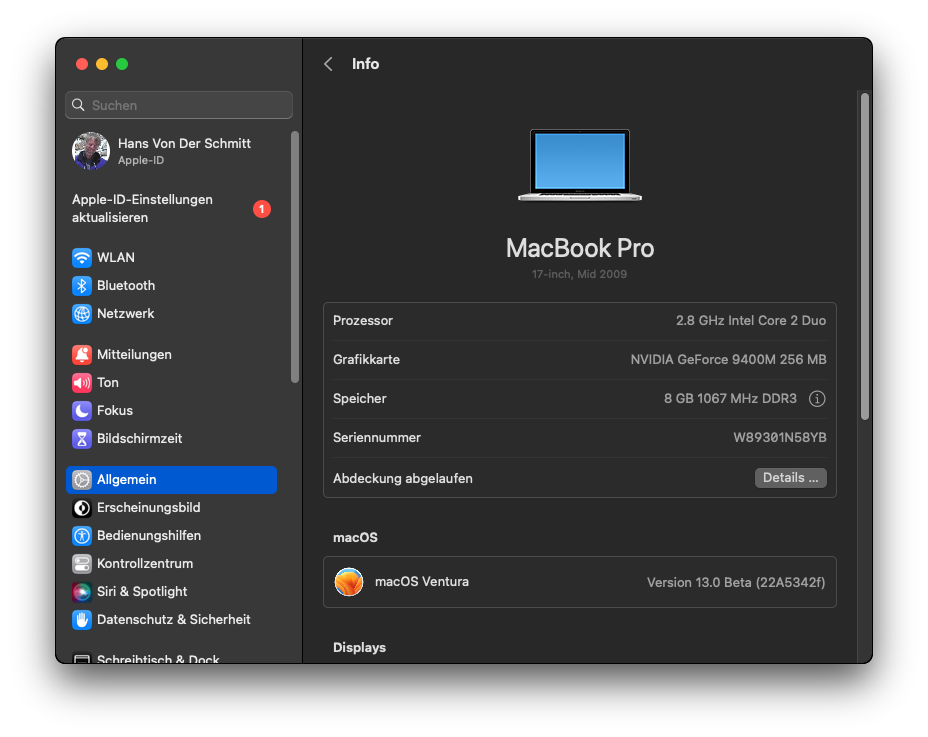Click the Mitteilungen bell icon
The width and height of the screenshot is (928, 737).
pos(82,355)
